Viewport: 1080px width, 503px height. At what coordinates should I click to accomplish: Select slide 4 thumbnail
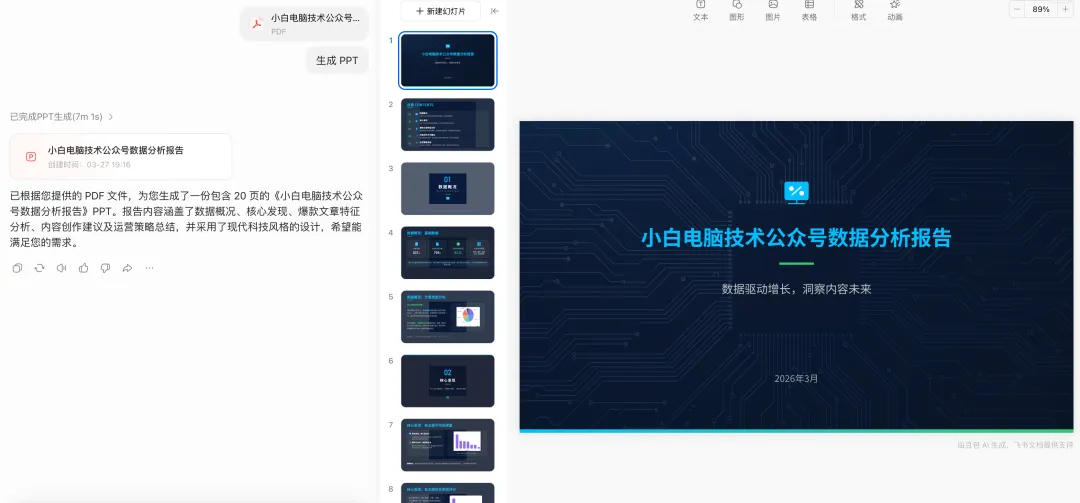tap(448, 252)
